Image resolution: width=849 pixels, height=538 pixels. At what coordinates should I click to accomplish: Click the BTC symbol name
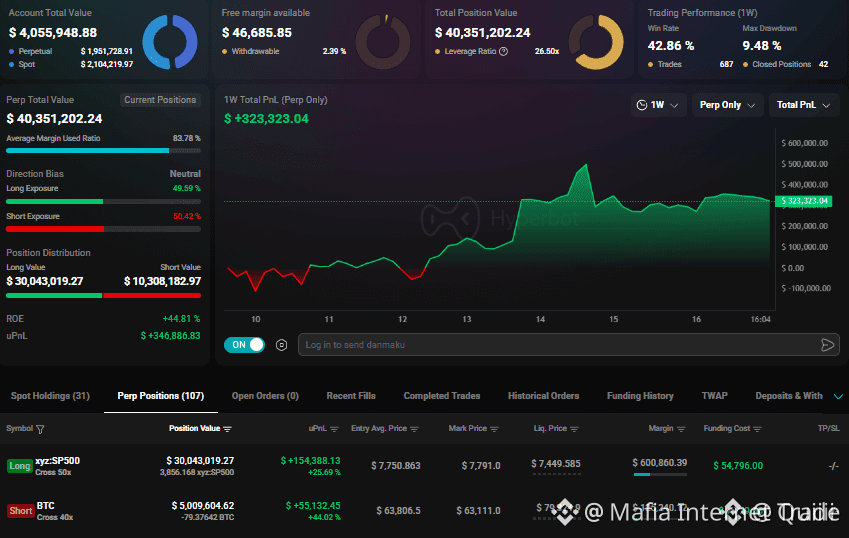point(45,506)
